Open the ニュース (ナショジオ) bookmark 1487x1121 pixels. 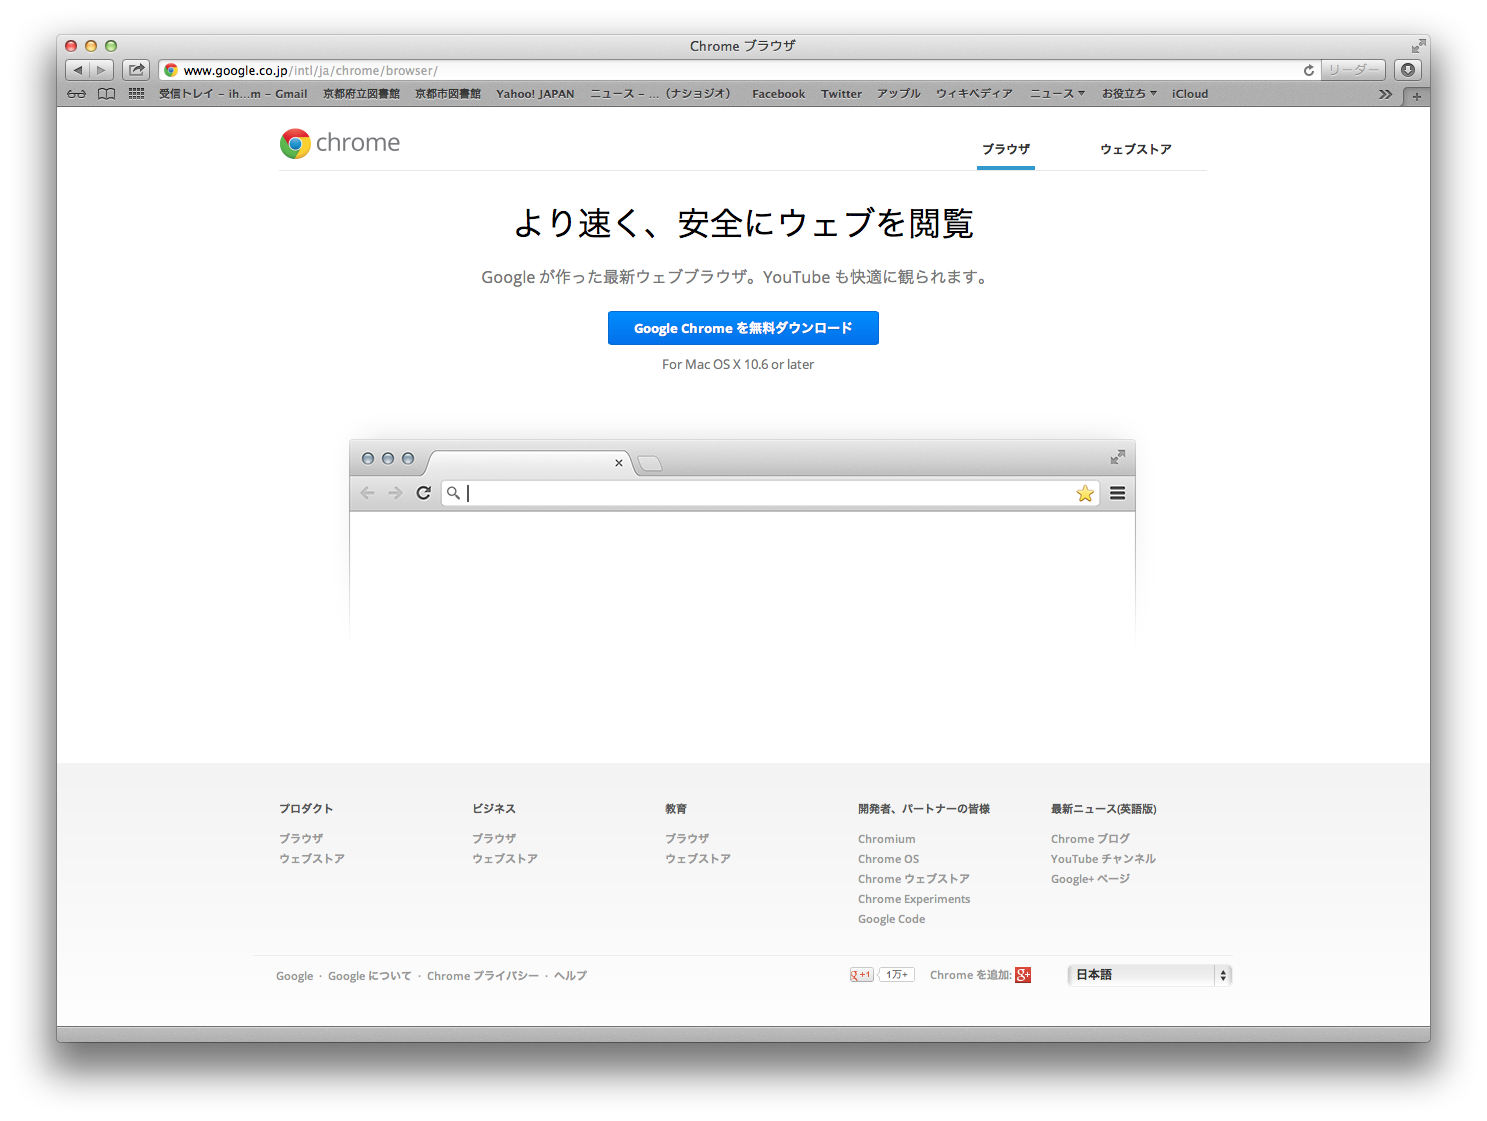click(660, 94)
